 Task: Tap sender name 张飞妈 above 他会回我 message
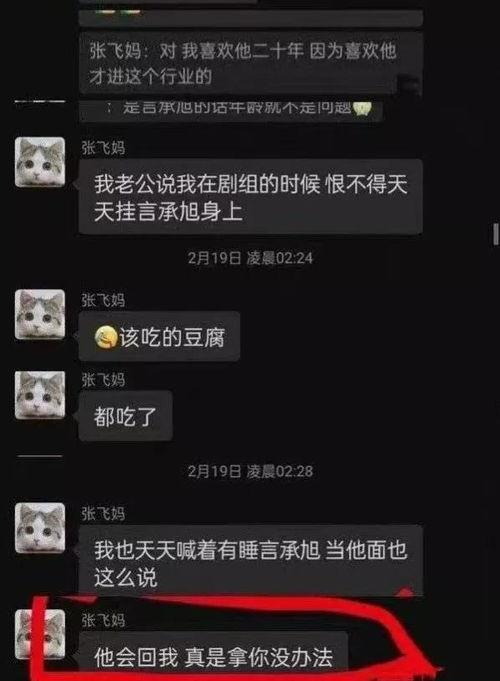pyautogui.click(x=103, y=620)
